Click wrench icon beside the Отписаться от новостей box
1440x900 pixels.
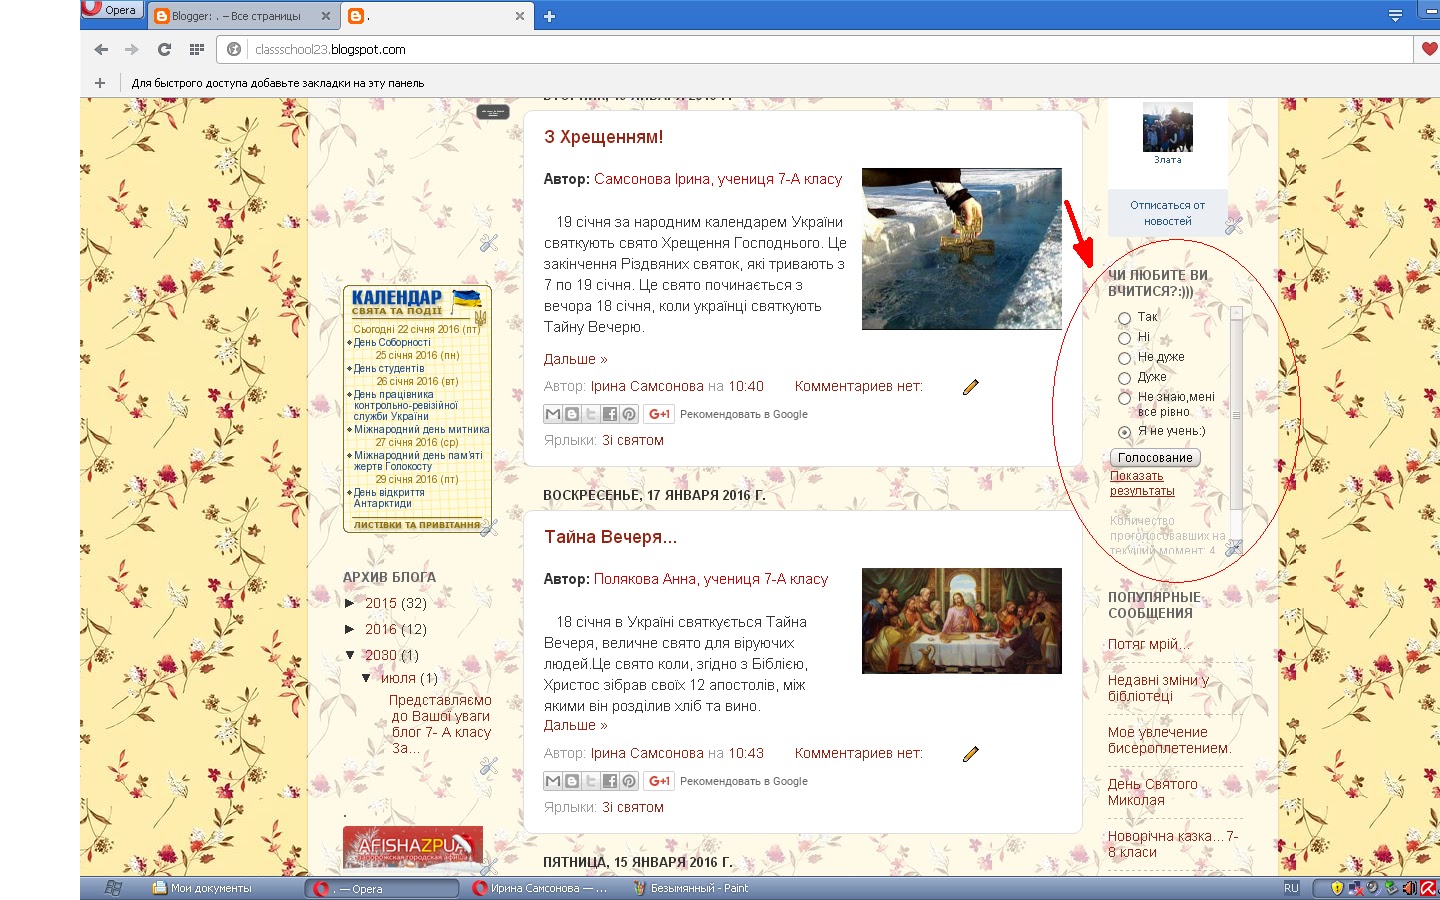(1234, 225)
